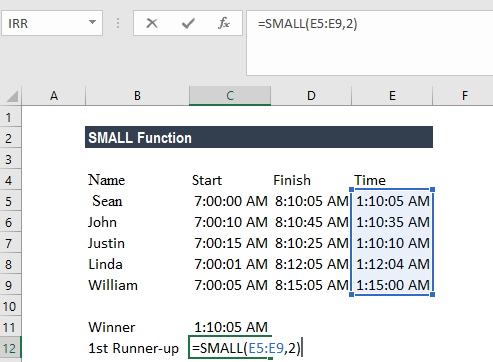Click time cell 1:15:00 AM

click(392, 285)
